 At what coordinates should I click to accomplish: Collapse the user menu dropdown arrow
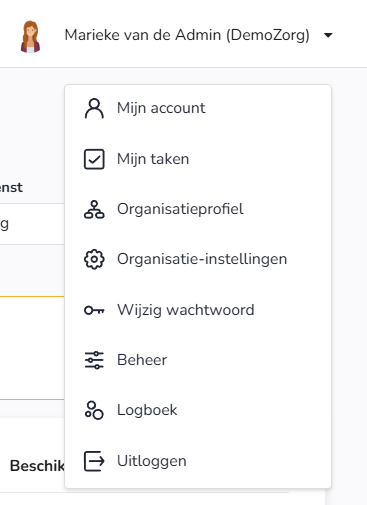(x=328, y=35)
